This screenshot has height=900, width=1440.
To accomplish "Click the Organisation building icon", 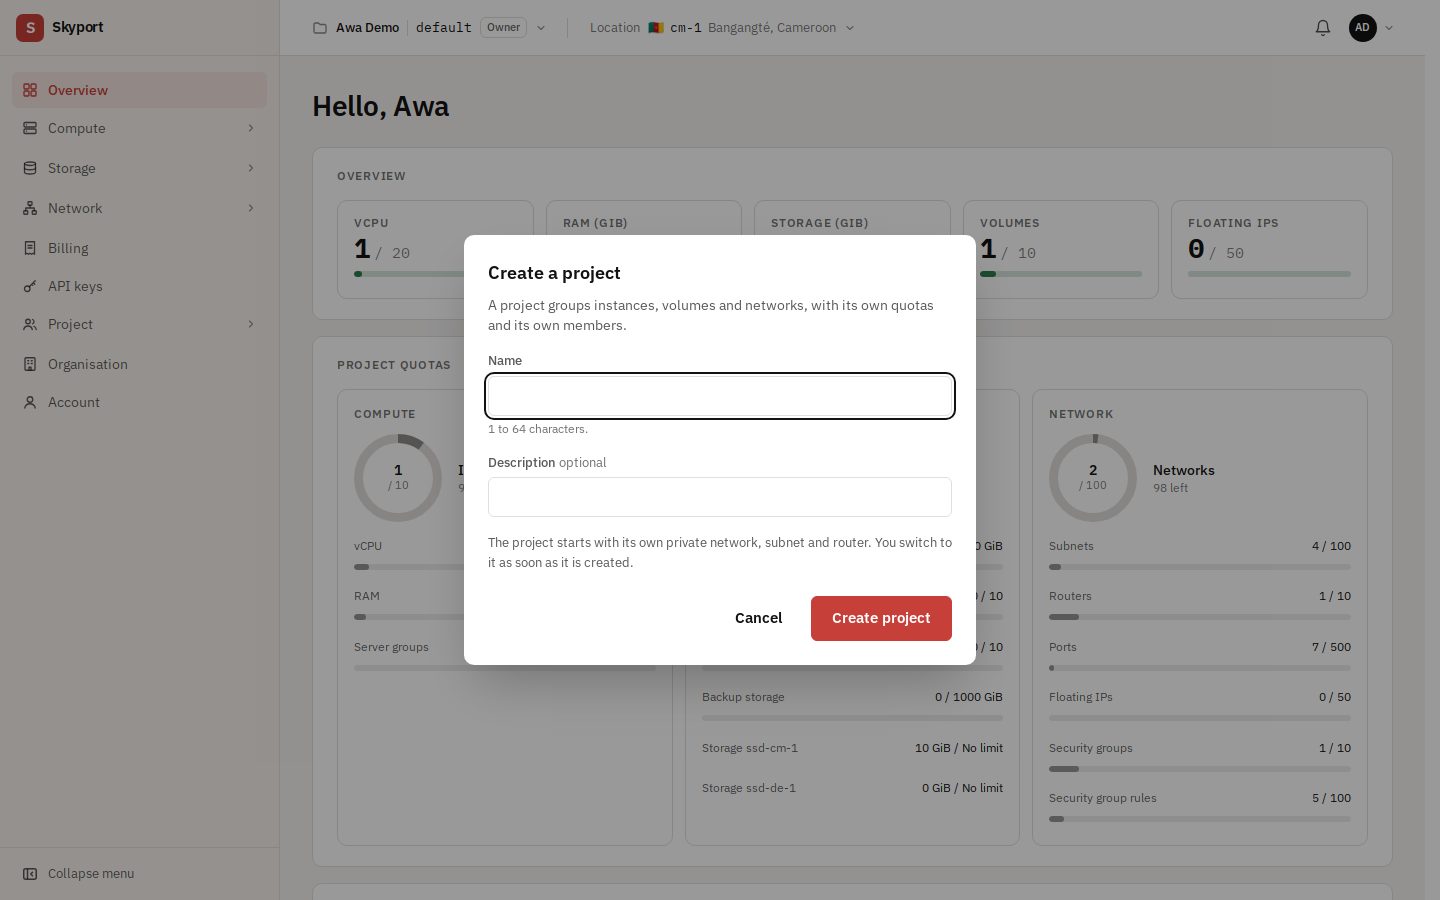I will click(30, 364).
